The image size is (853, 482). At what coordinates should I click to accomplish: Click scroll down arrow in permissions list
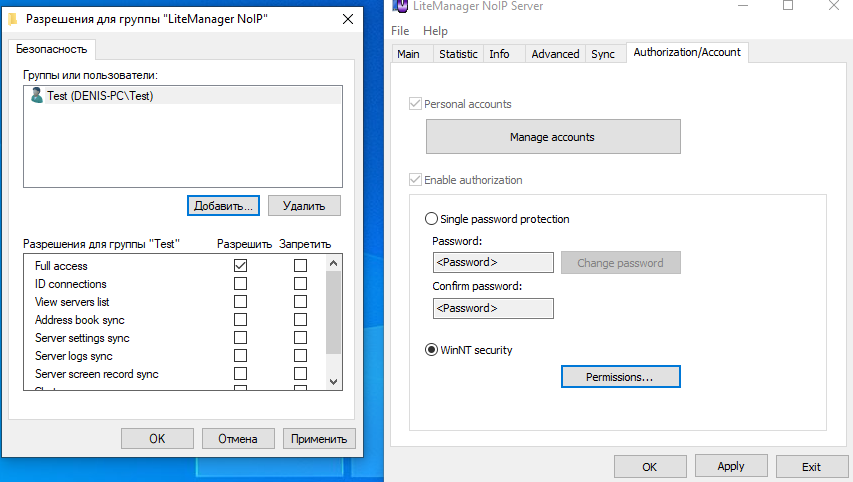[333, 382]
